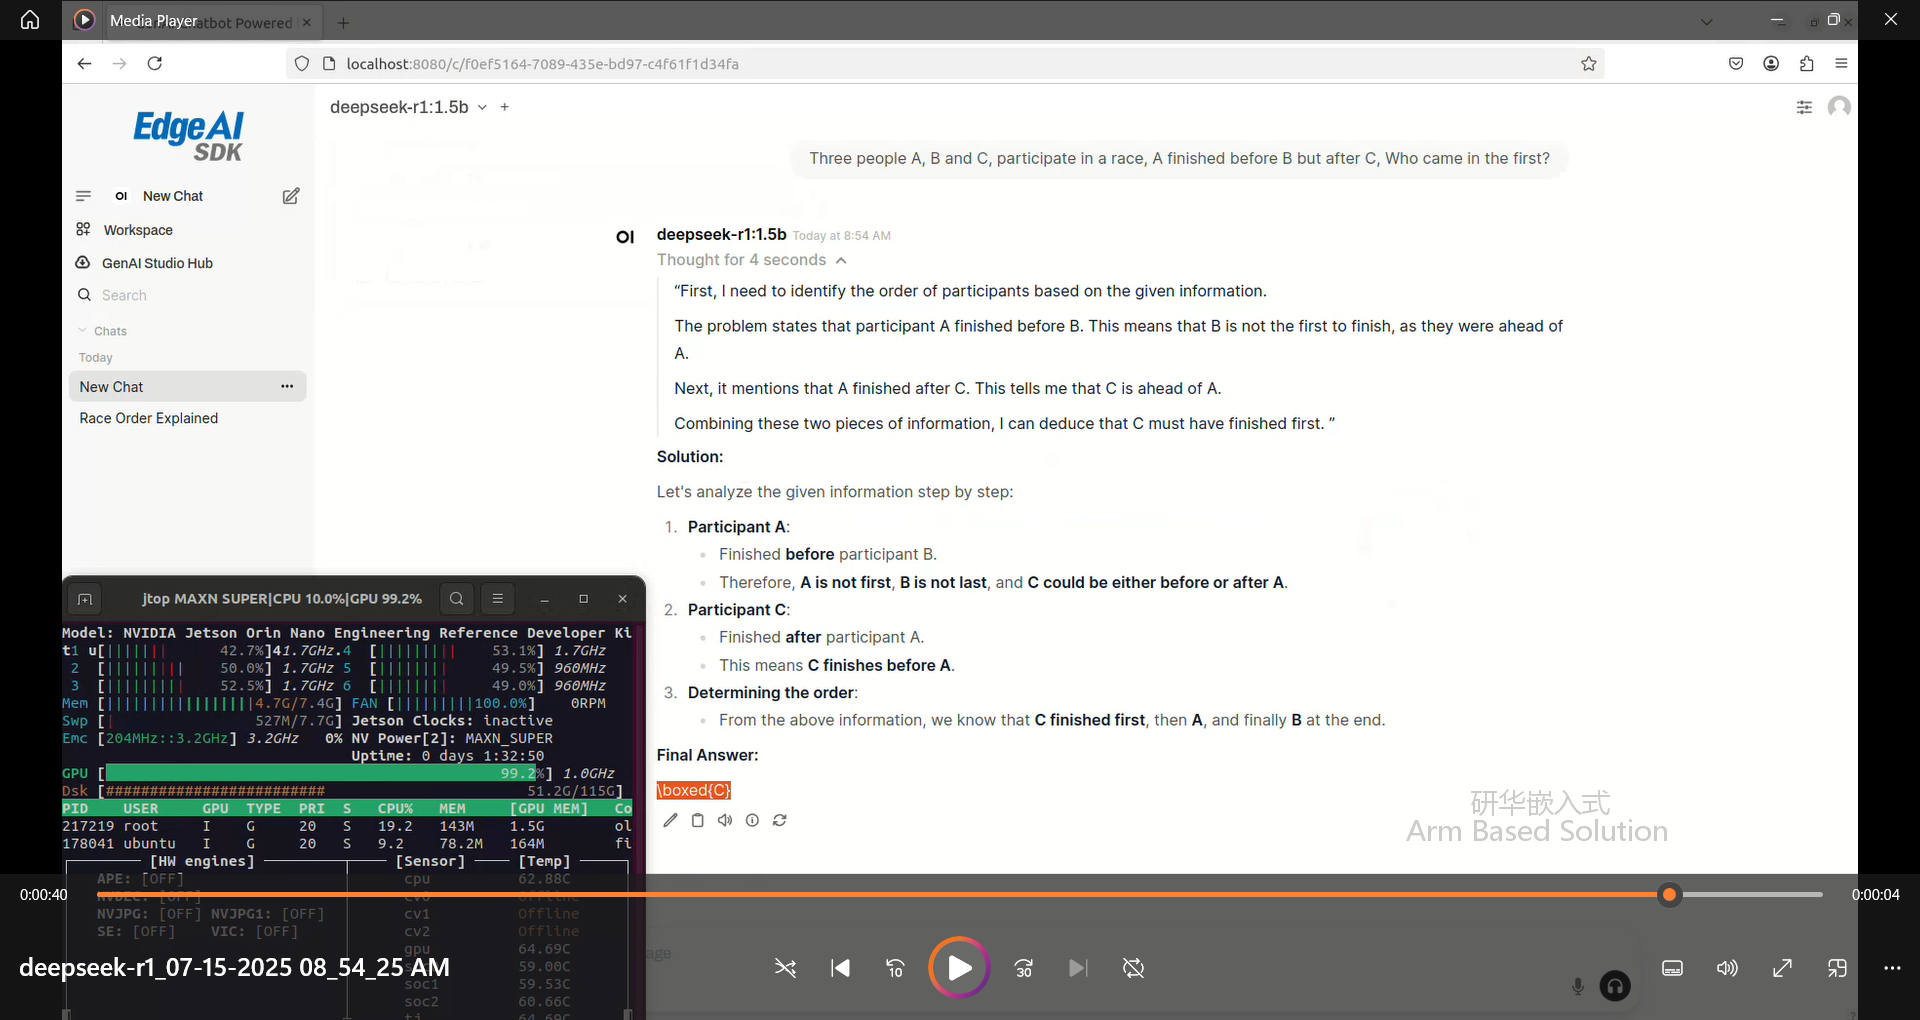The height and width of the screenshot is (1020, 1920).
Task: Click the browser forward arrow
Action: (119, 64)
